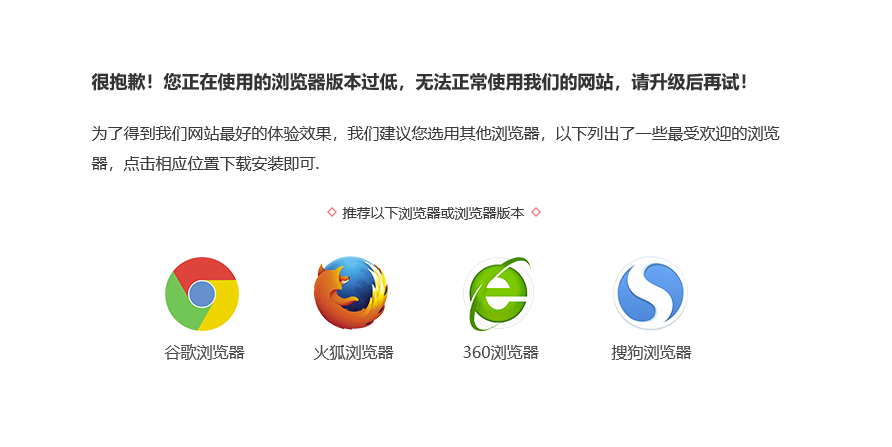Click the right red diamond decoration

click(x=535, y=212)
